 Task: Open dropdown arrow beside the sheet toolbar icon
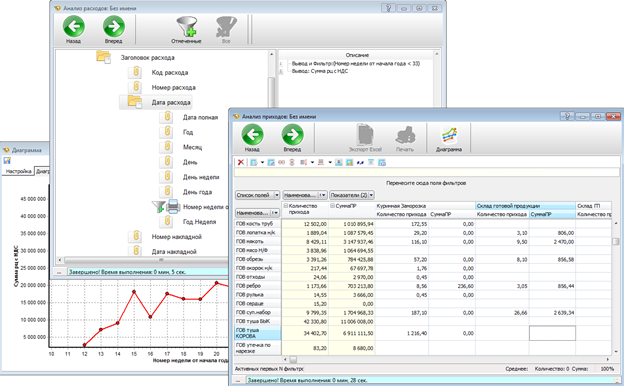coord(262,162)
